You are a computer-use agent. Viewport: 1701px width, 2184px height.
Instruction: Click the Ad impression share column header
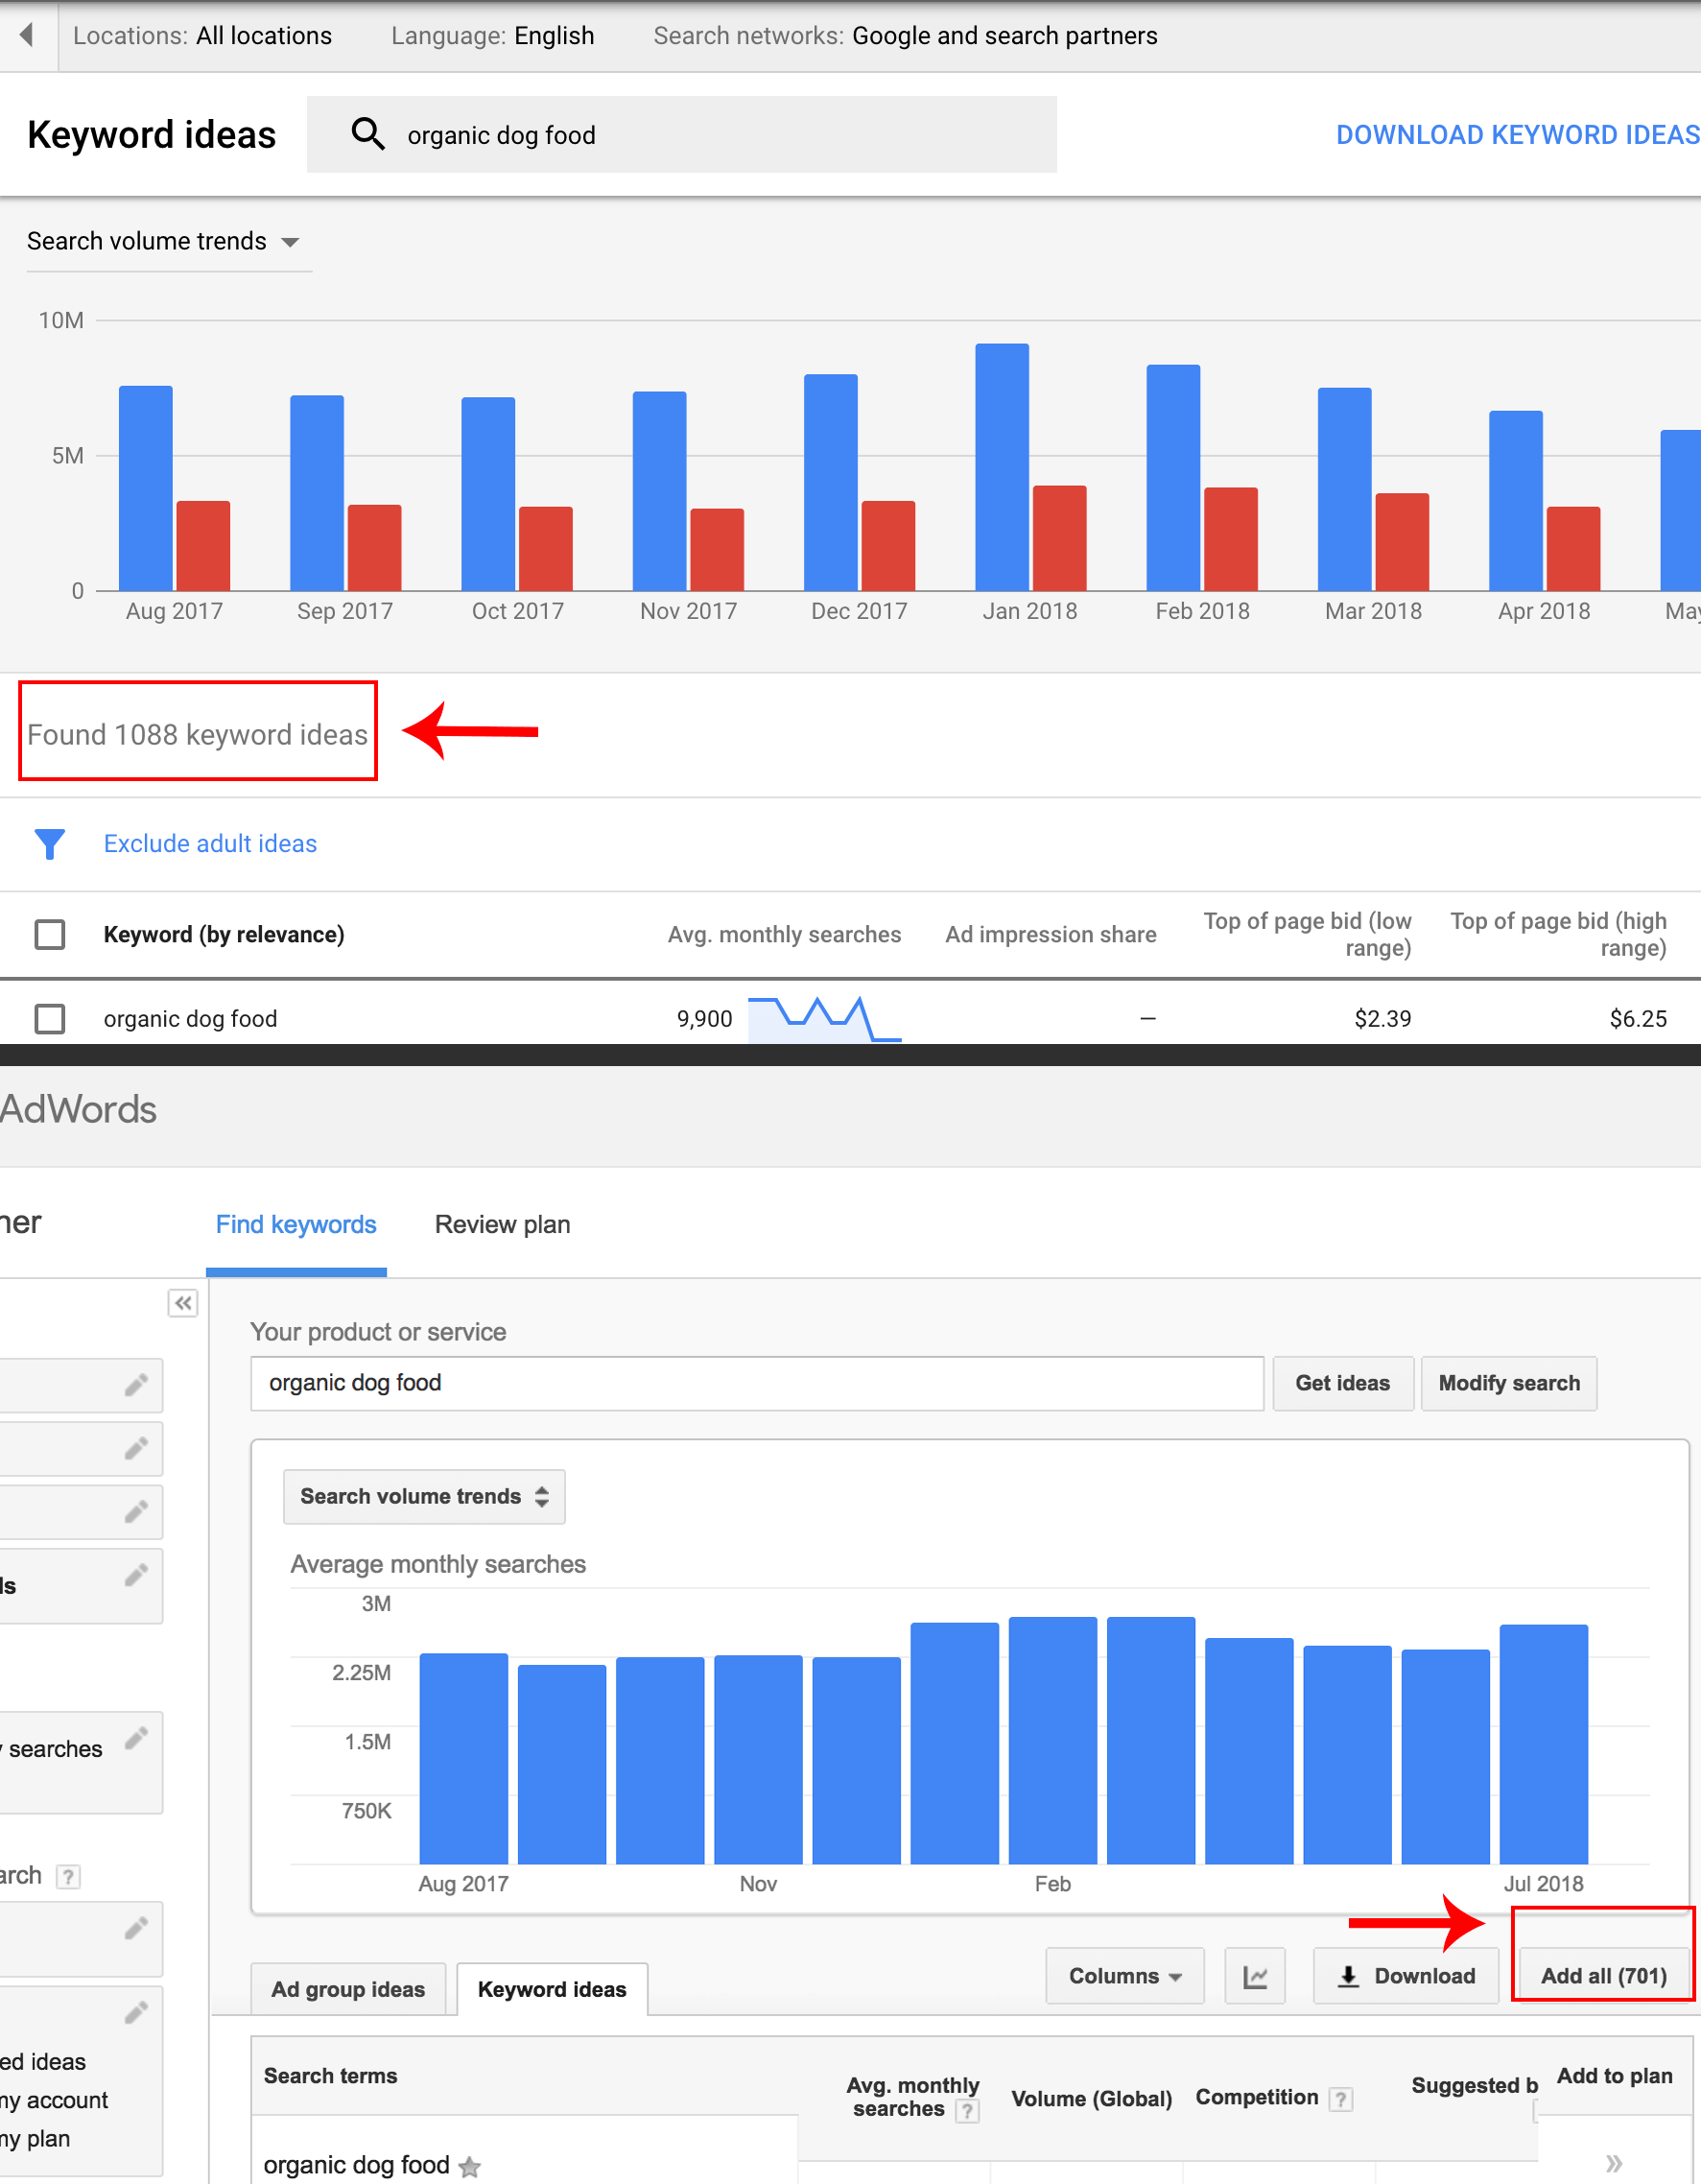coord(1051,934)
